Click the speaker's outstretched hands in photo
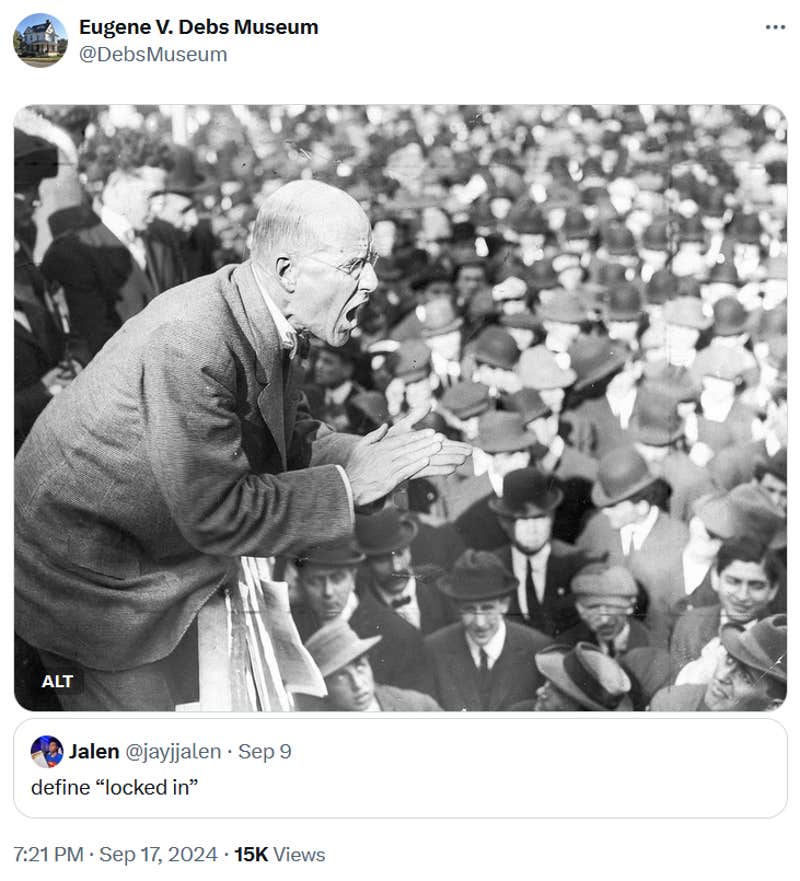Screen dimensions: 800x881 (407, 458)
